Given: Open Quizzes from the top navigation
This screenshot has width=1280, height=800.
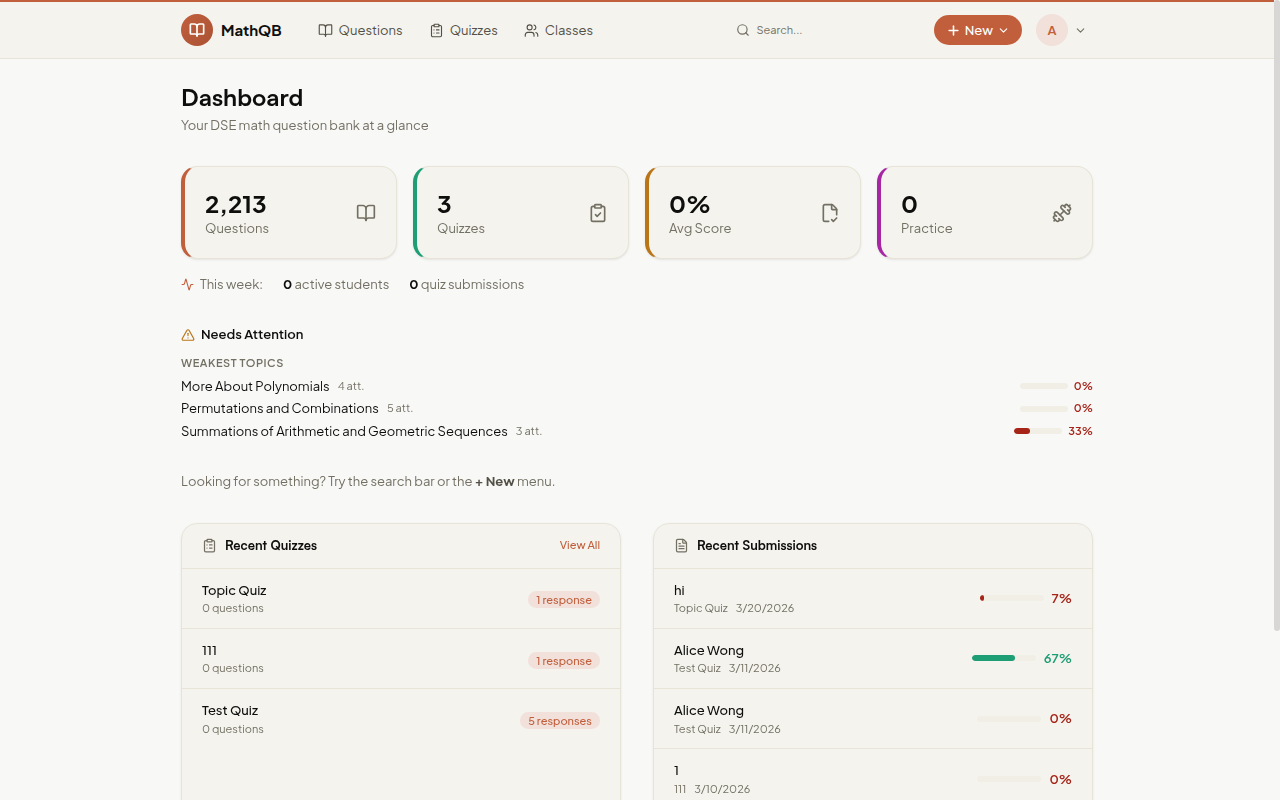Looking at the screenshot, I should [463, 30].
